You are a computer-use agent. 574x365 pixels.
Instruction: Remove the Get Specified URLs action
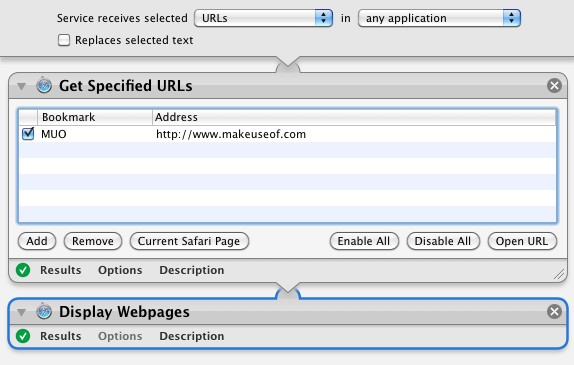[554, 86]
